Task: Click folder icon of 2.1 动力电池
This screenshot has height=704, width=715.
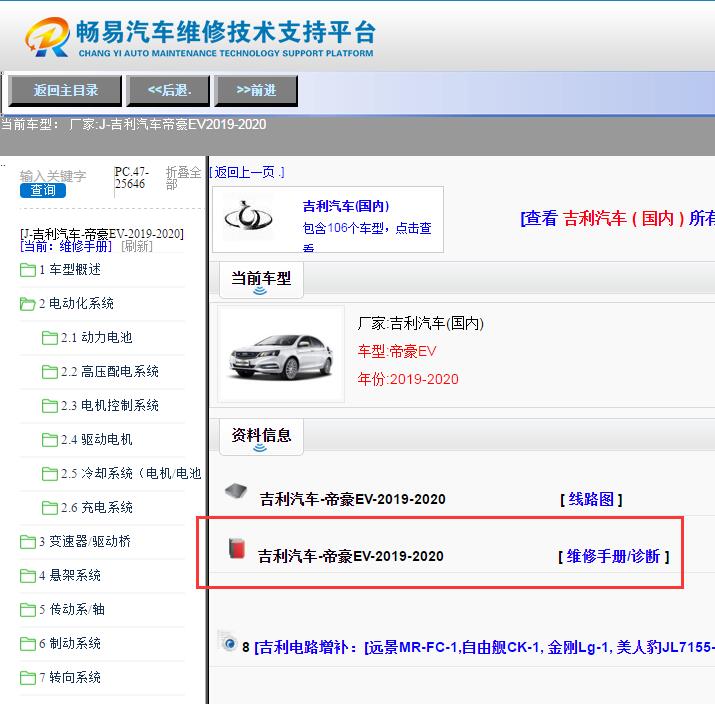Action: point(50,338)
